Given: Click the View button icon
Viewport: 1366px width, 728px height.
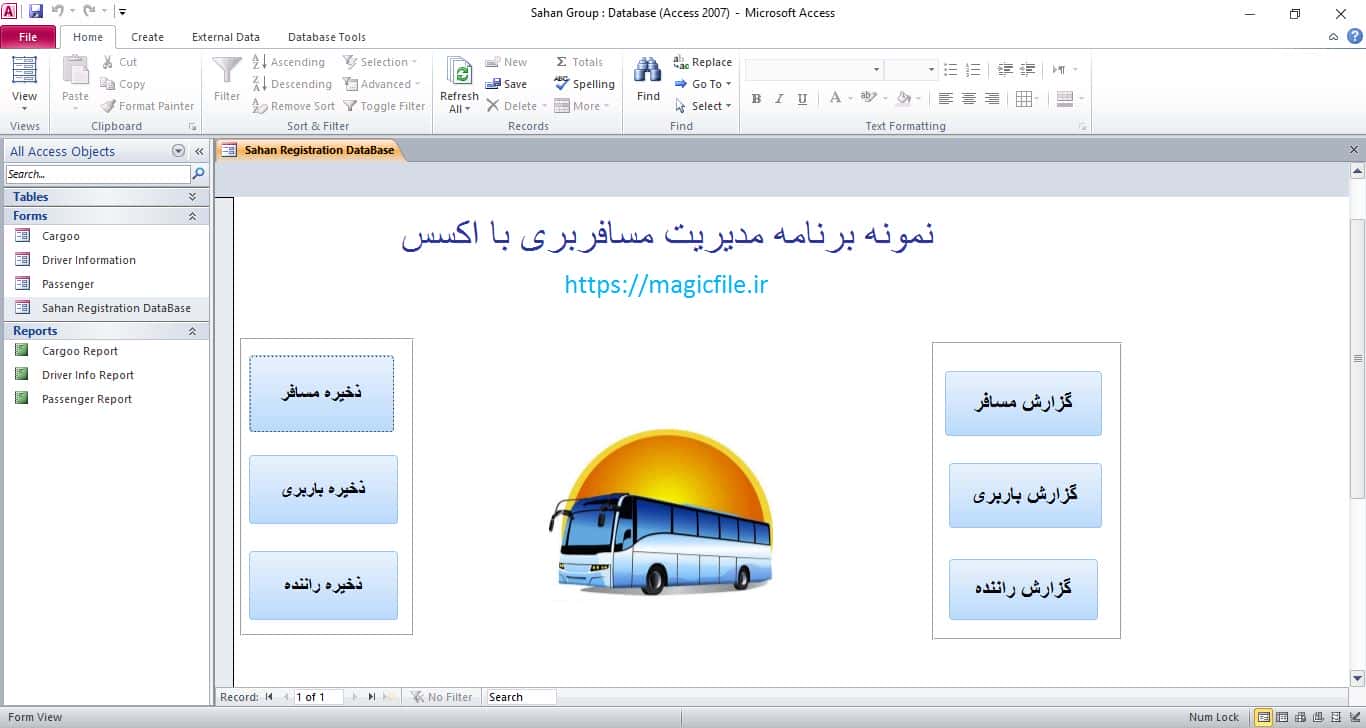Looking at the screenshot, I should (x=24, y=71).
